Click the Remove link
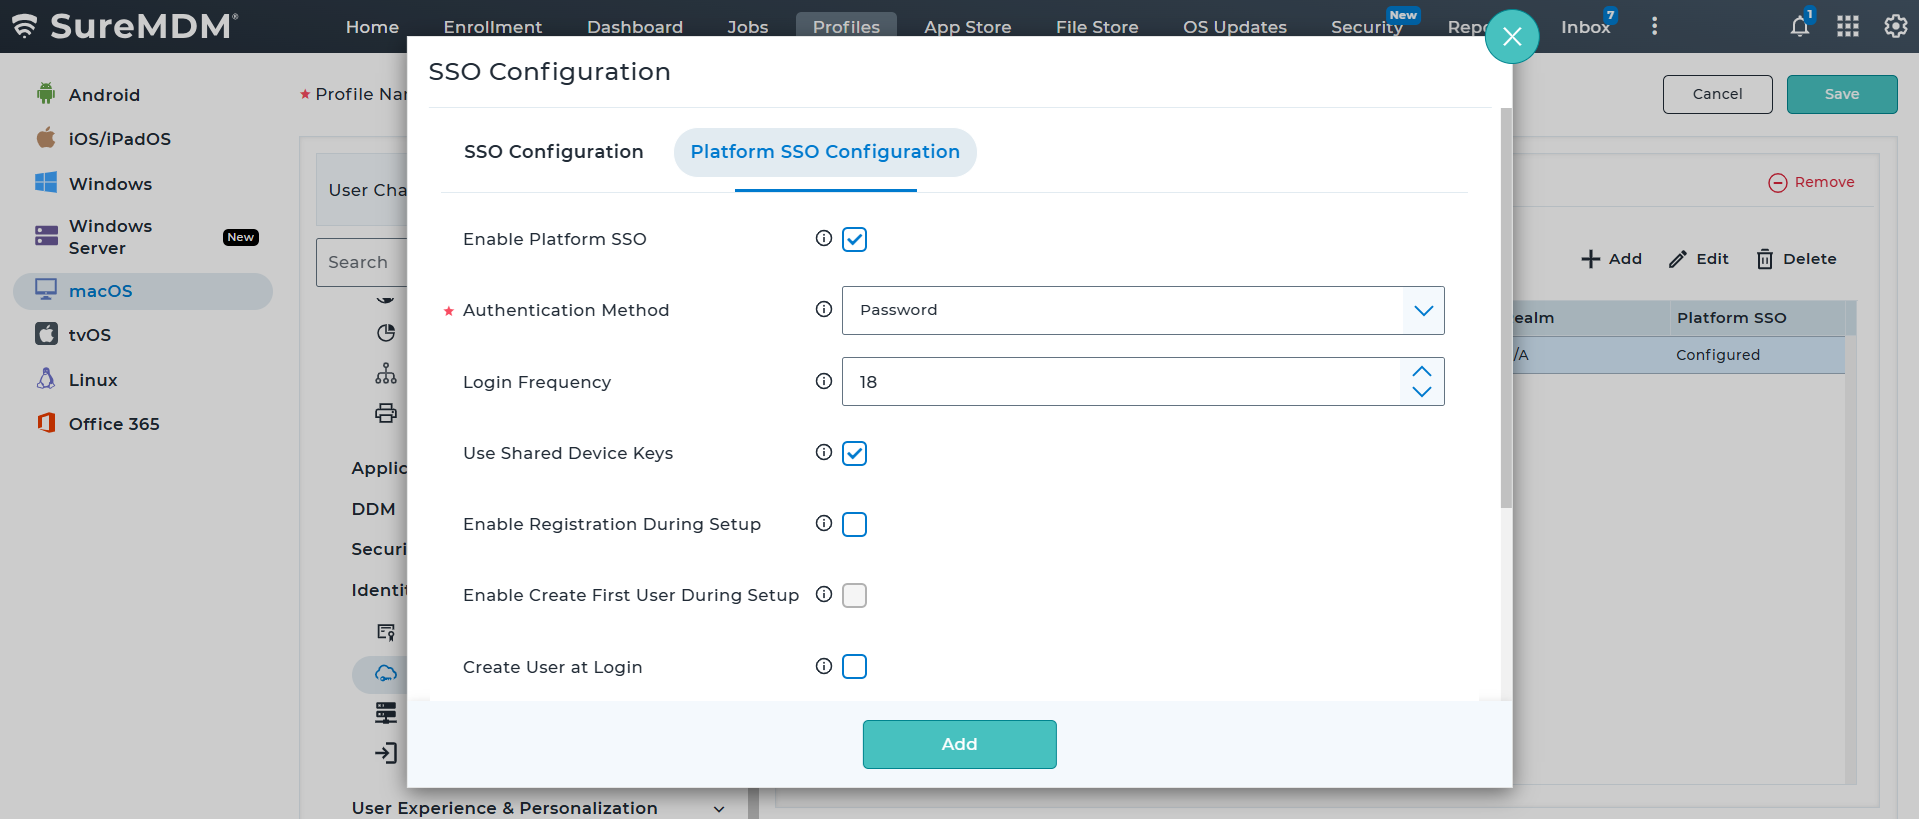 pos(1811,182)
